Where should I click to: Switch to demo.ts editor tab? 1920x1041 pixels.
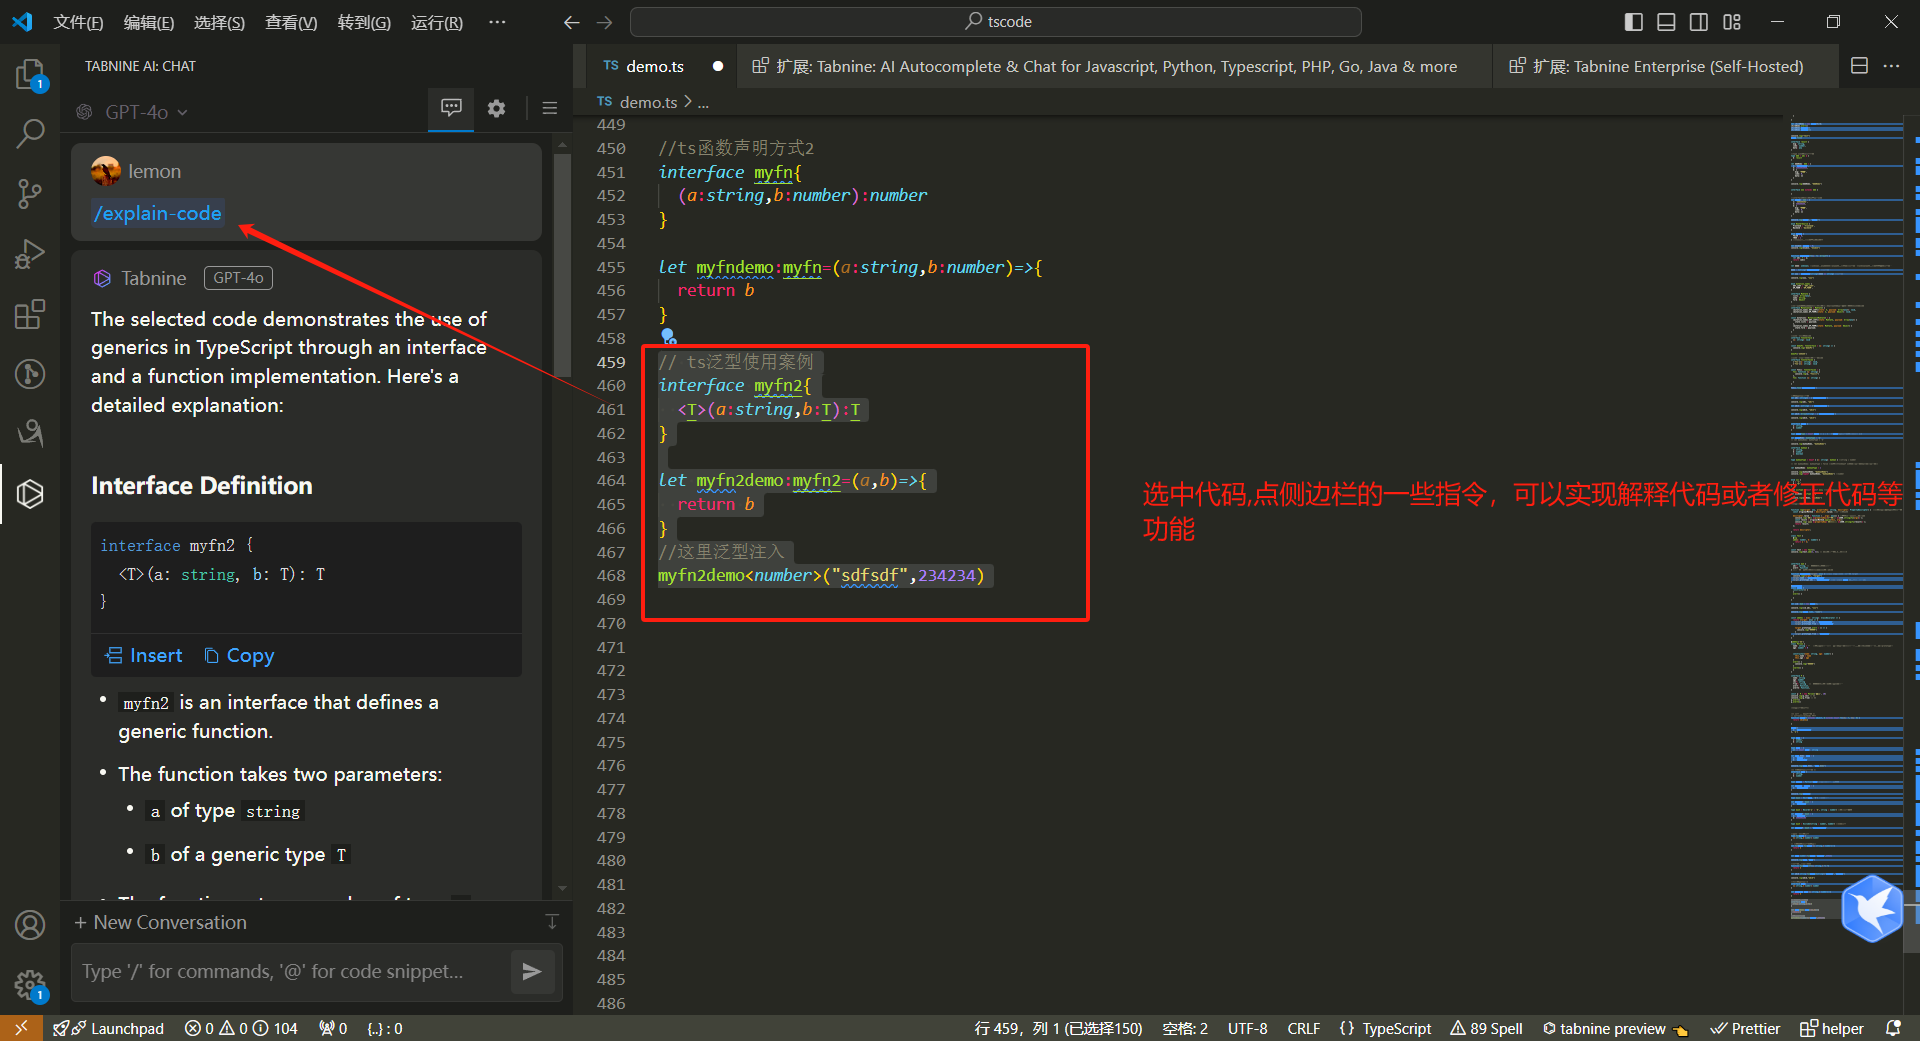[655, 66]
